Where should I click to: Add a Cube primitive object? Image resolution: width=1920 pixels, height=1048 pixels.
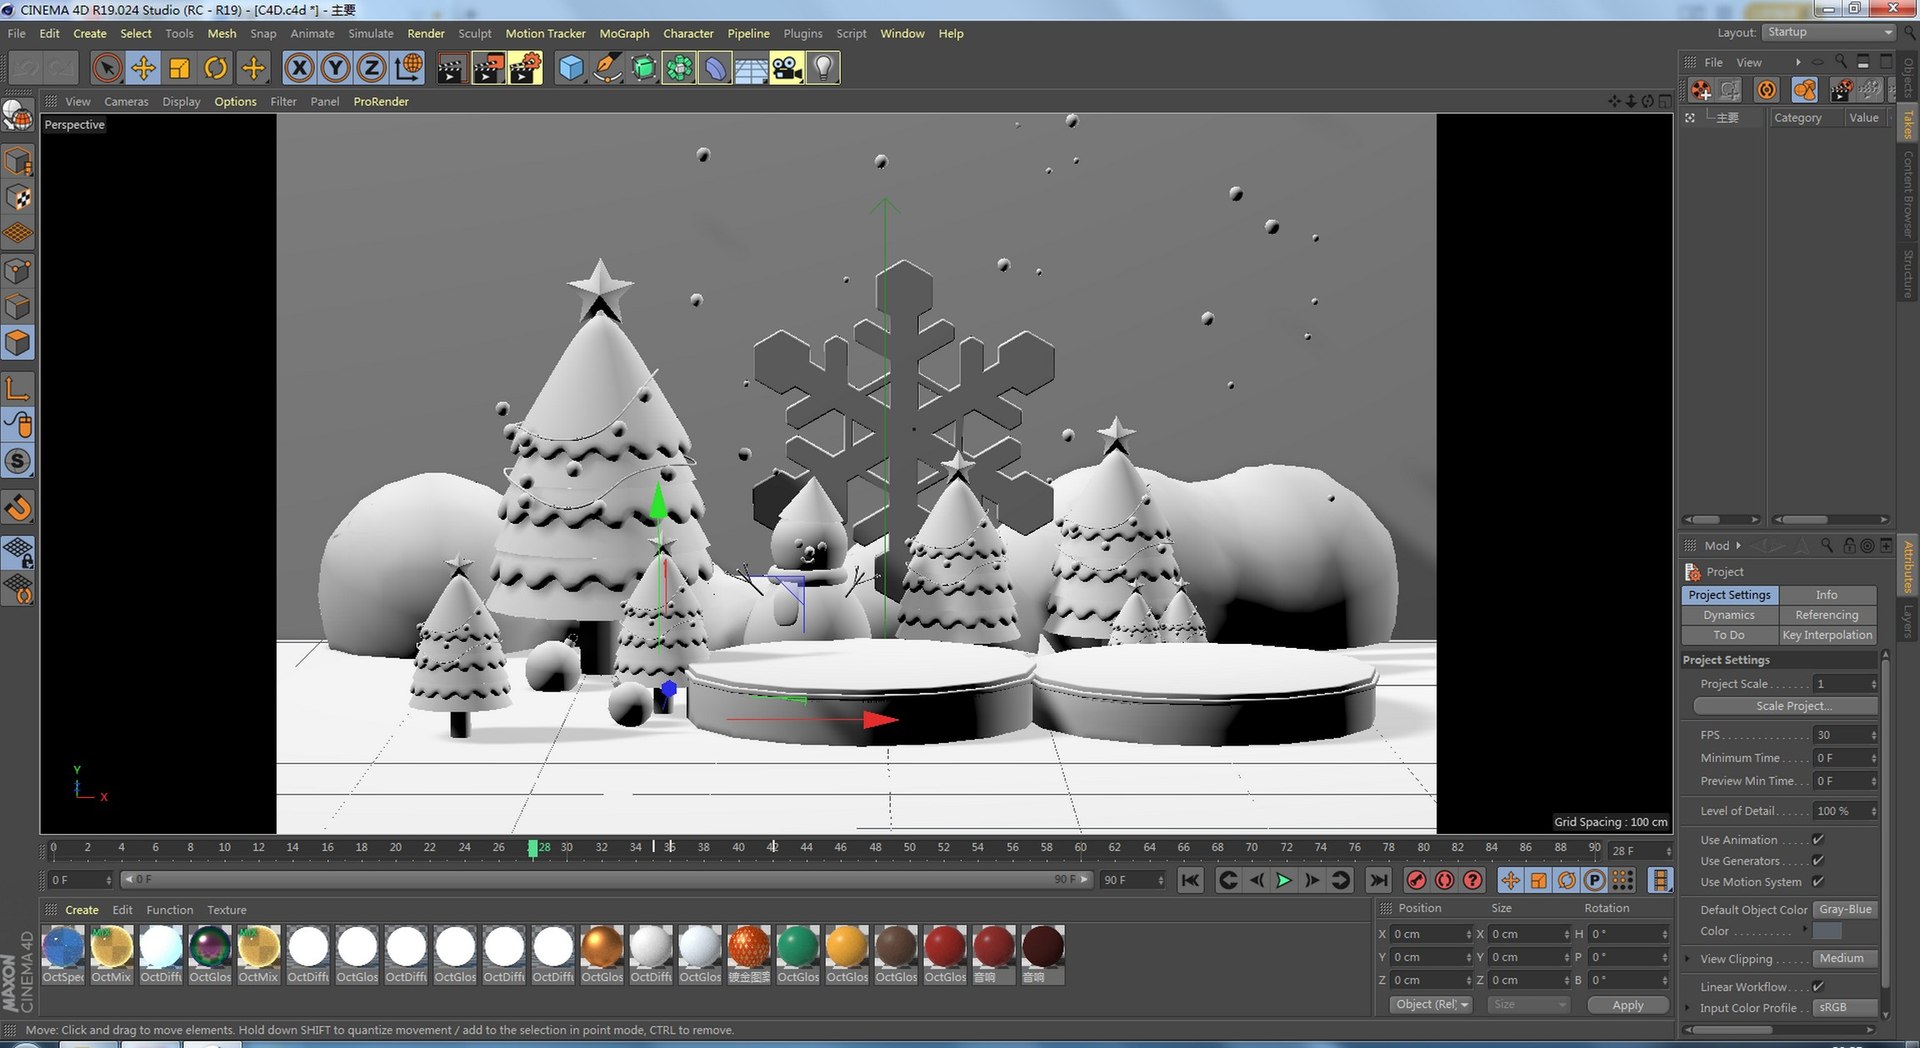pyautogui.click(x=571, y=68)
